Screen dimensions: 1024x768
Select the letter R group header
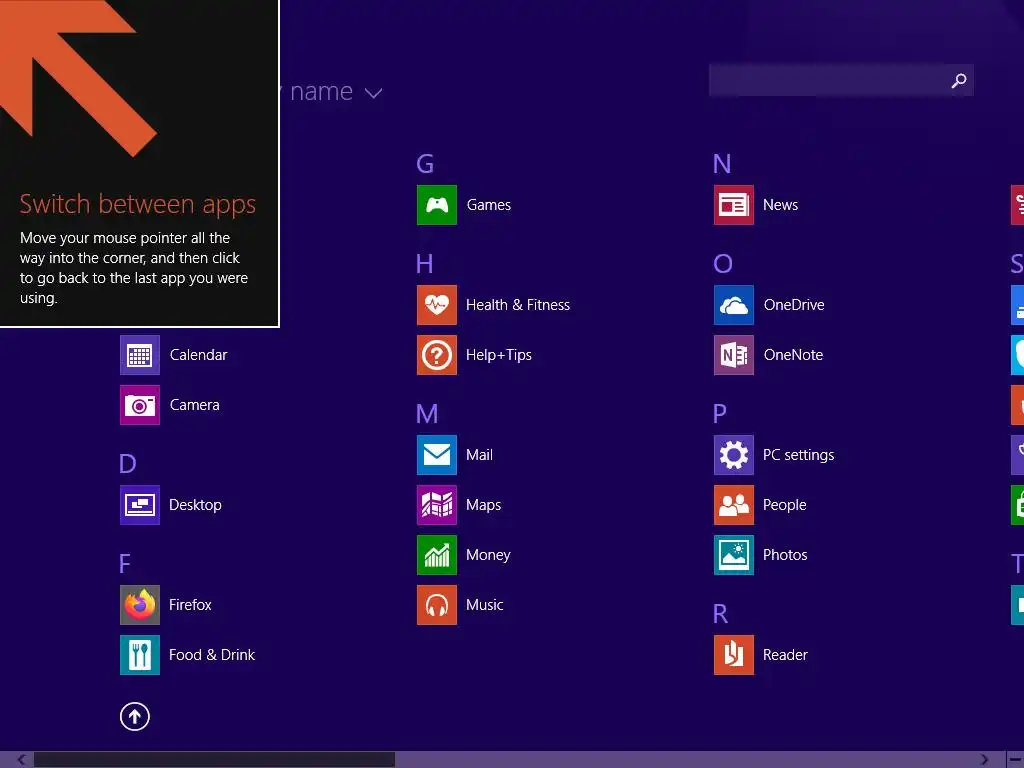720,614
